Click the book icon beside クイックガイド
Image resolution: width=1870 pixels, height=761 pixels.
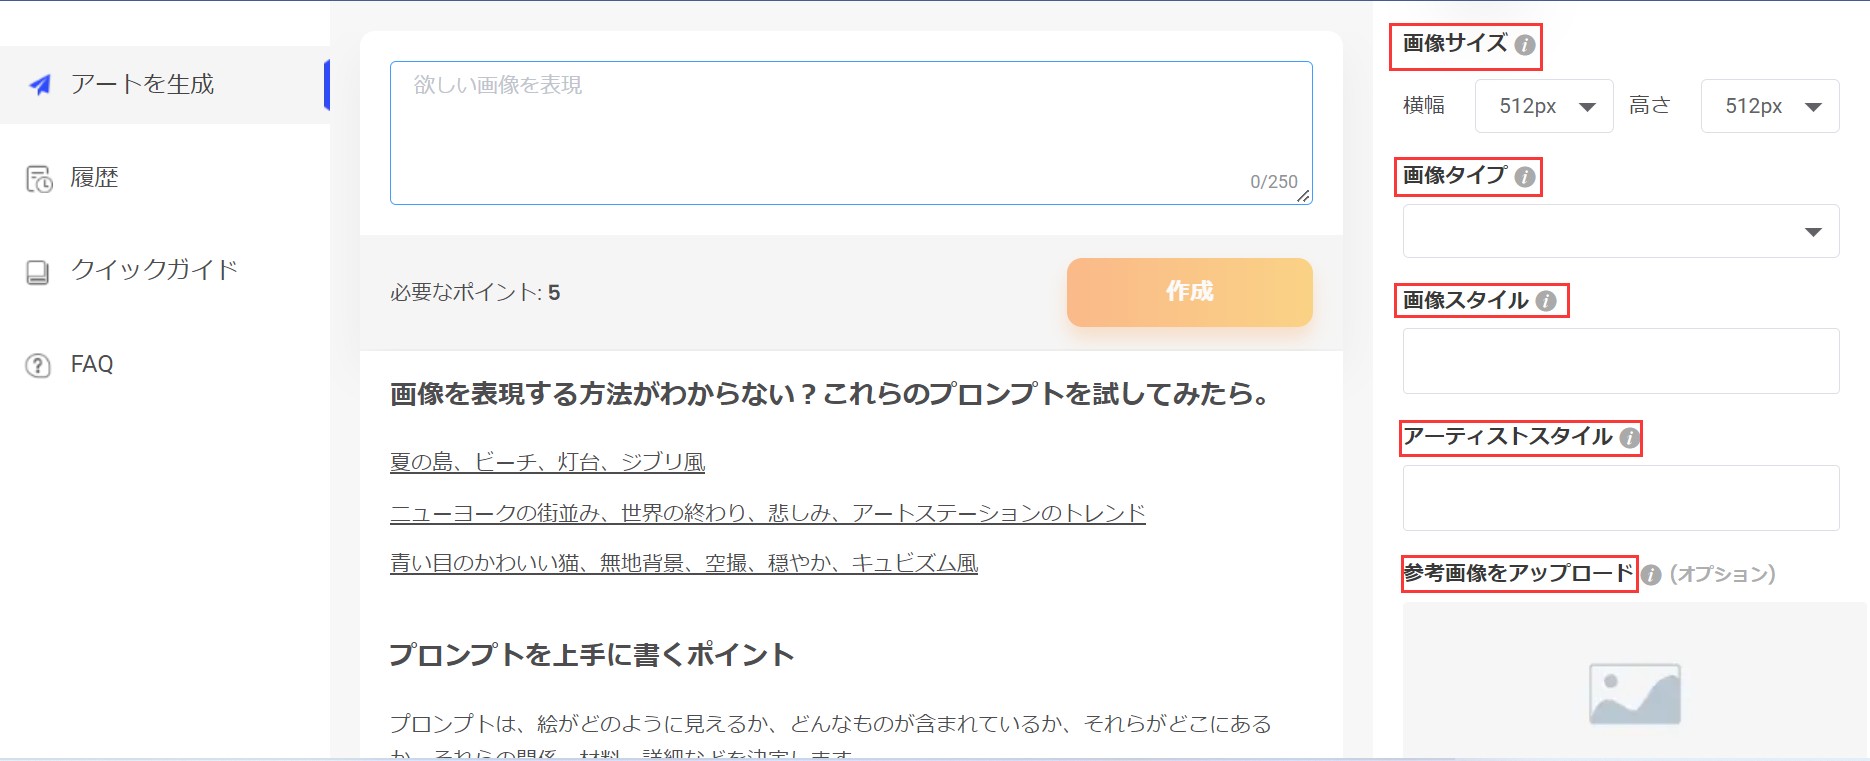coord(38,272)
